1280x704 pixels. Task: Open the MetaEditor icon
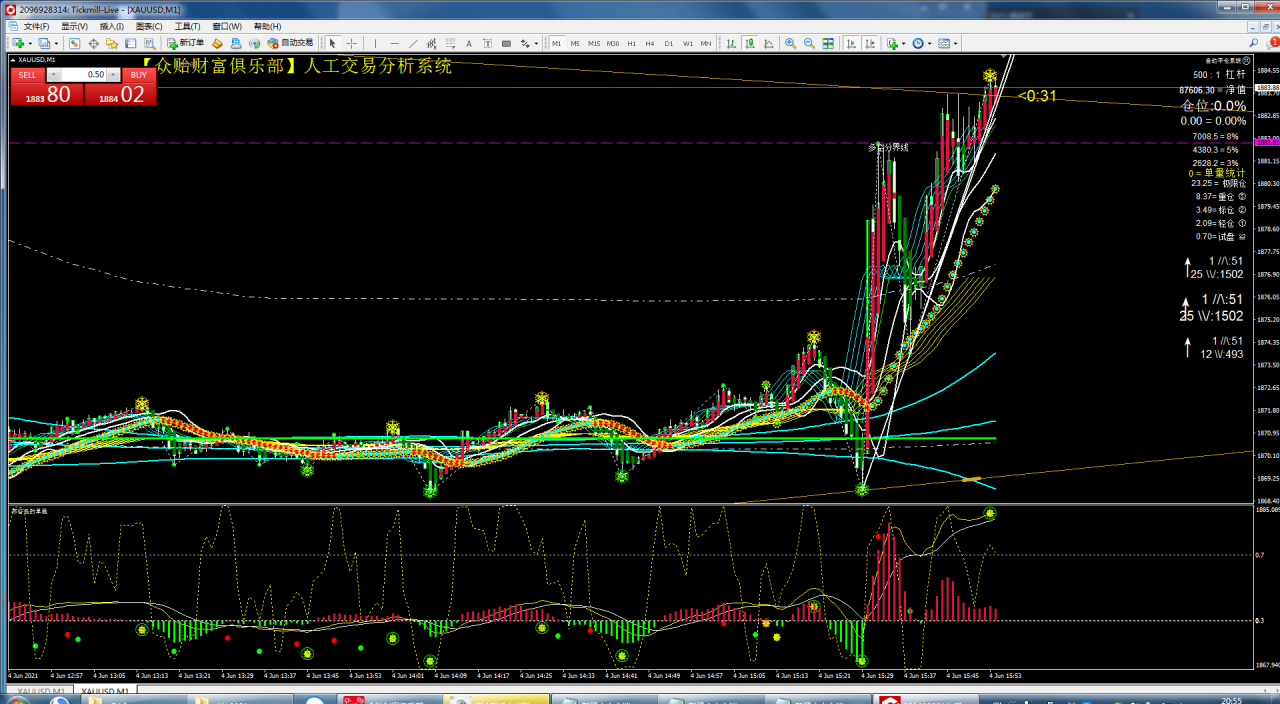click(x=217, y=43)
